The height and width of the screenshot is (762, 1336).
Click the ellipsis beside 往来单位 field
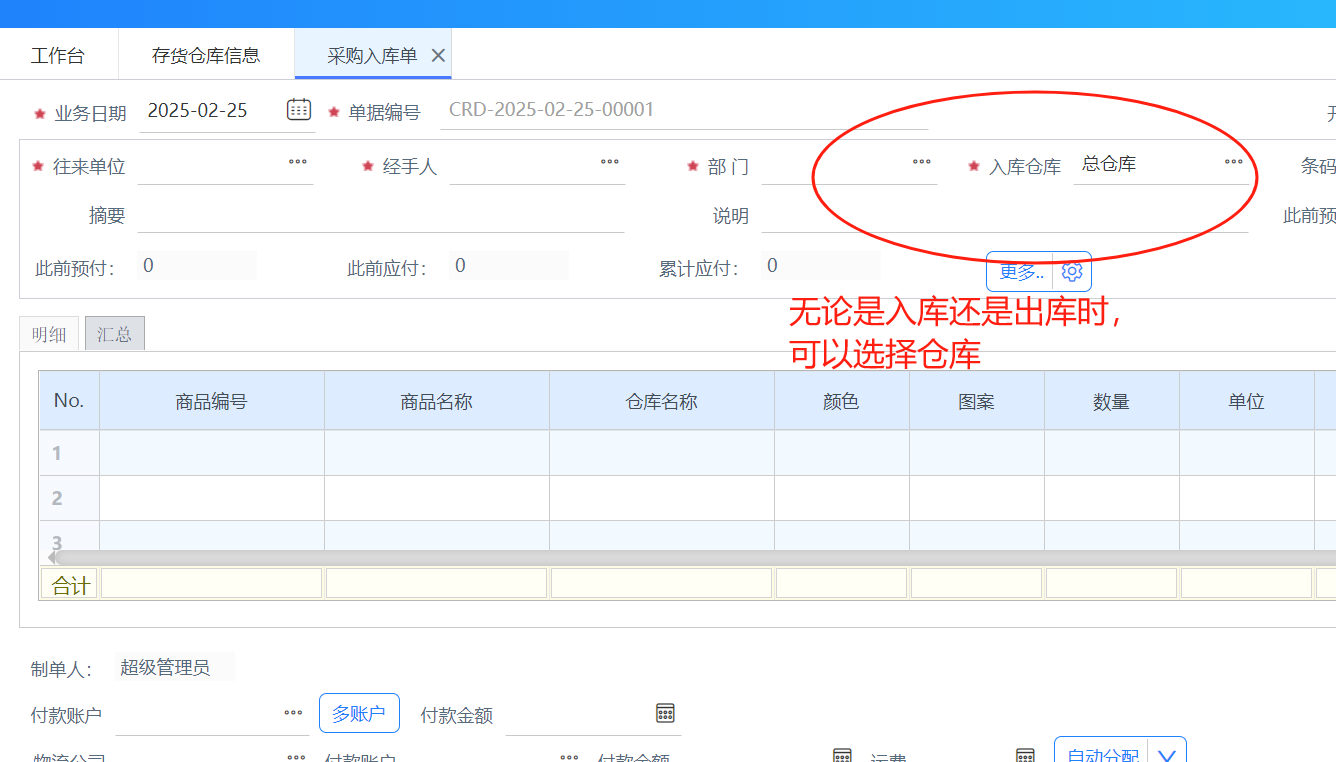298,162
